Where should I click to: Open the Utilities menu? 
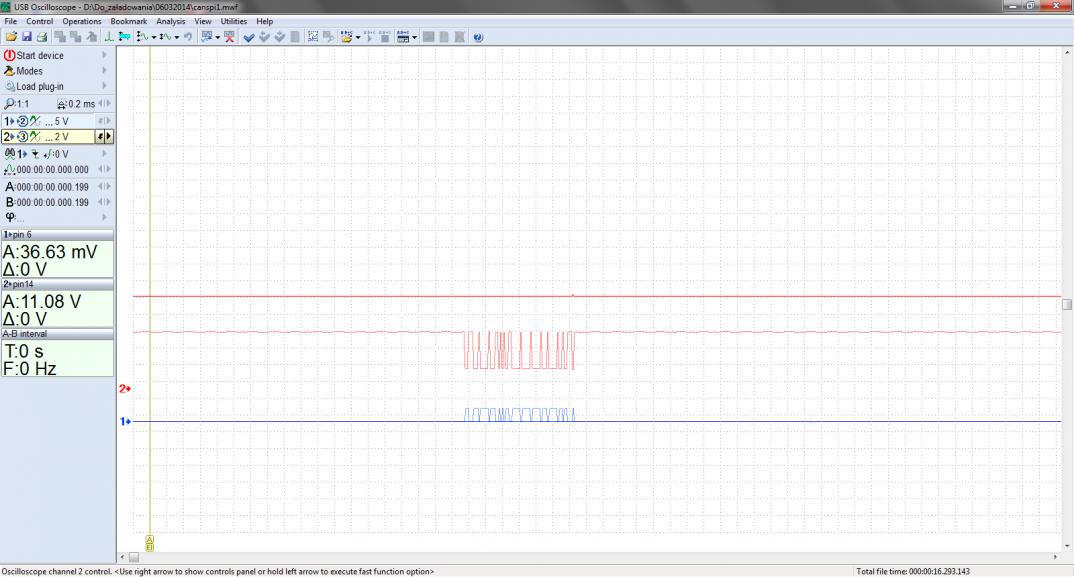234,21
